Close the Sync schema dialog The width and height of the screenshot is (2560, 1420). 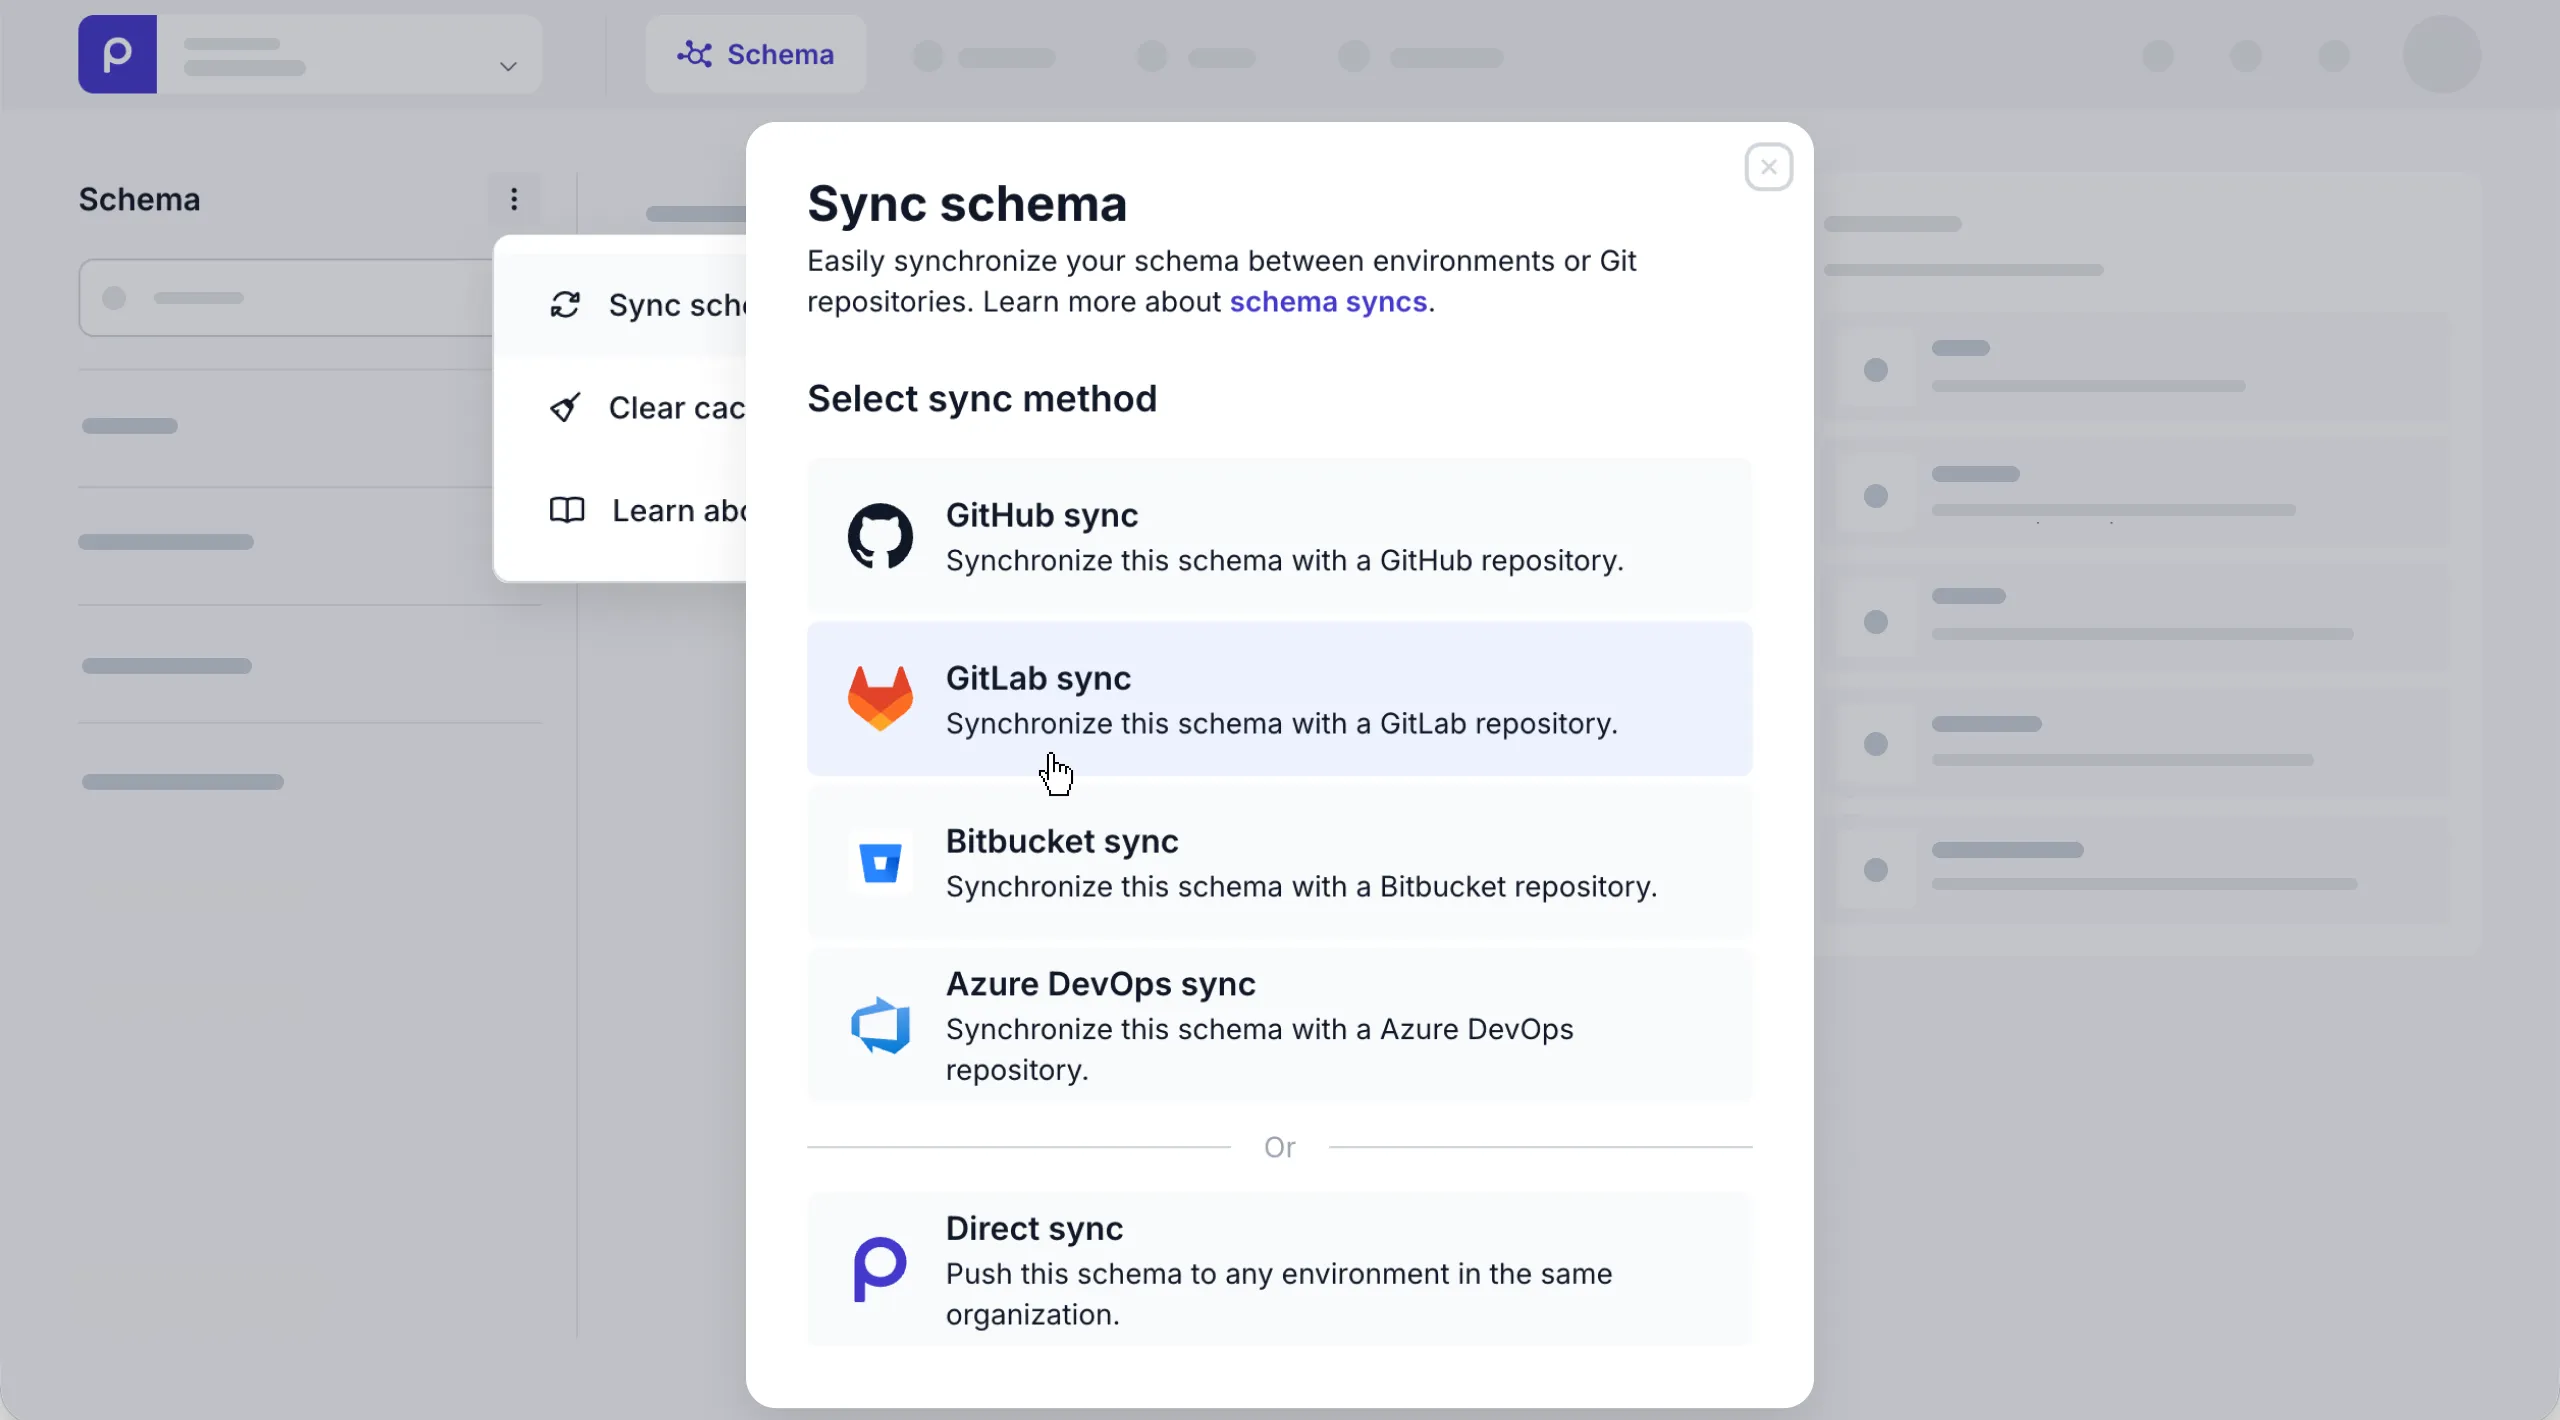(x=1766, y=166)
